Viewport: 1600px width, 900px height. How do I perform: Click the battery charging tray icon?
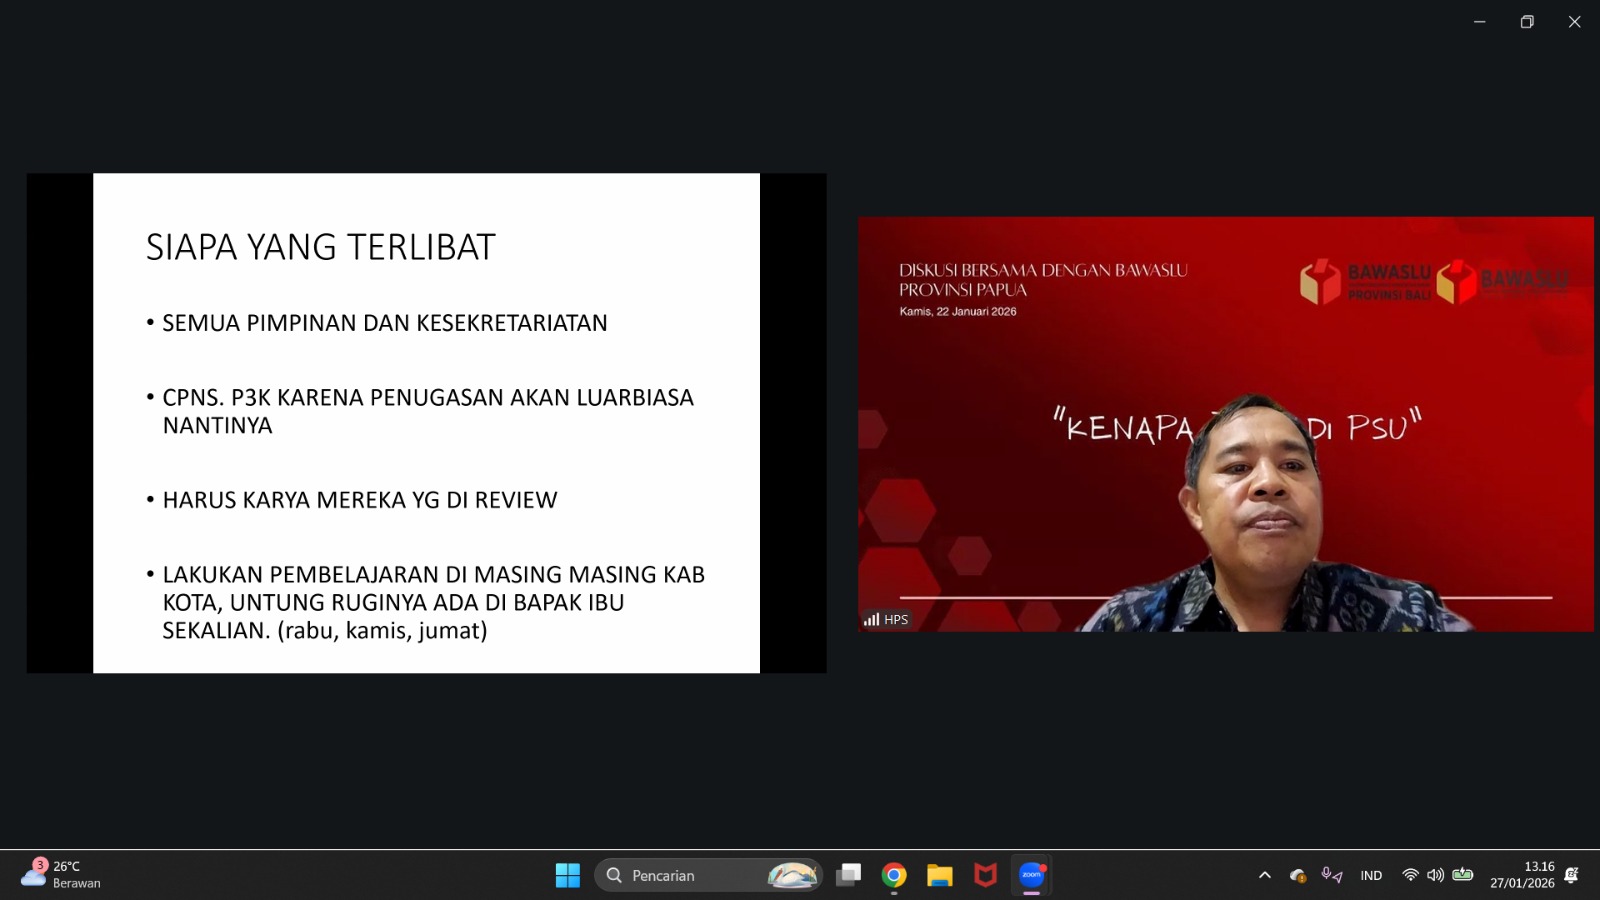[1463, 875]
